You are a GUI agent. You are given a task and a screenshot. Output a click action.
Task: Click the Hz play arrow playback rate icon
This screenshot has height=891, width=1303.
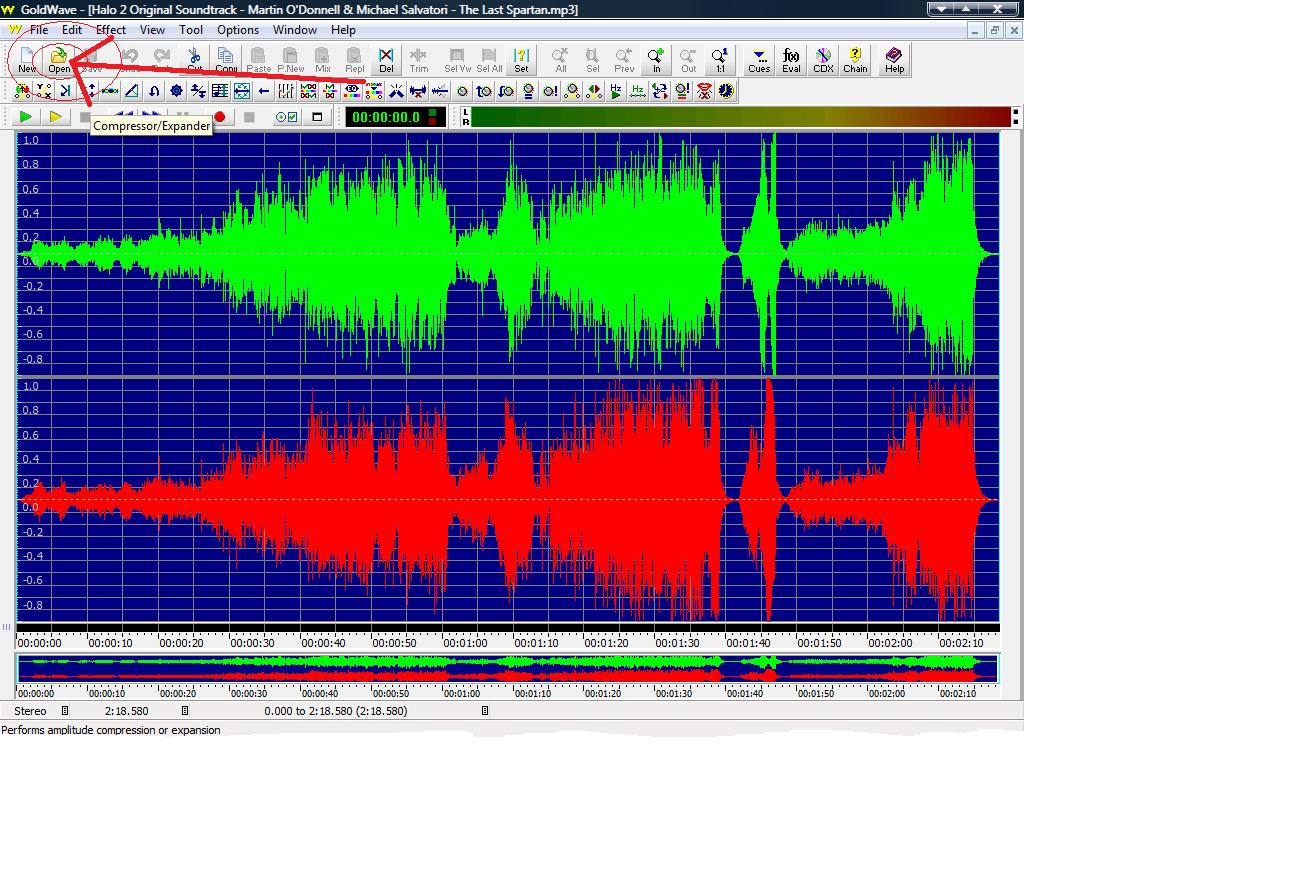click(616, 91)
